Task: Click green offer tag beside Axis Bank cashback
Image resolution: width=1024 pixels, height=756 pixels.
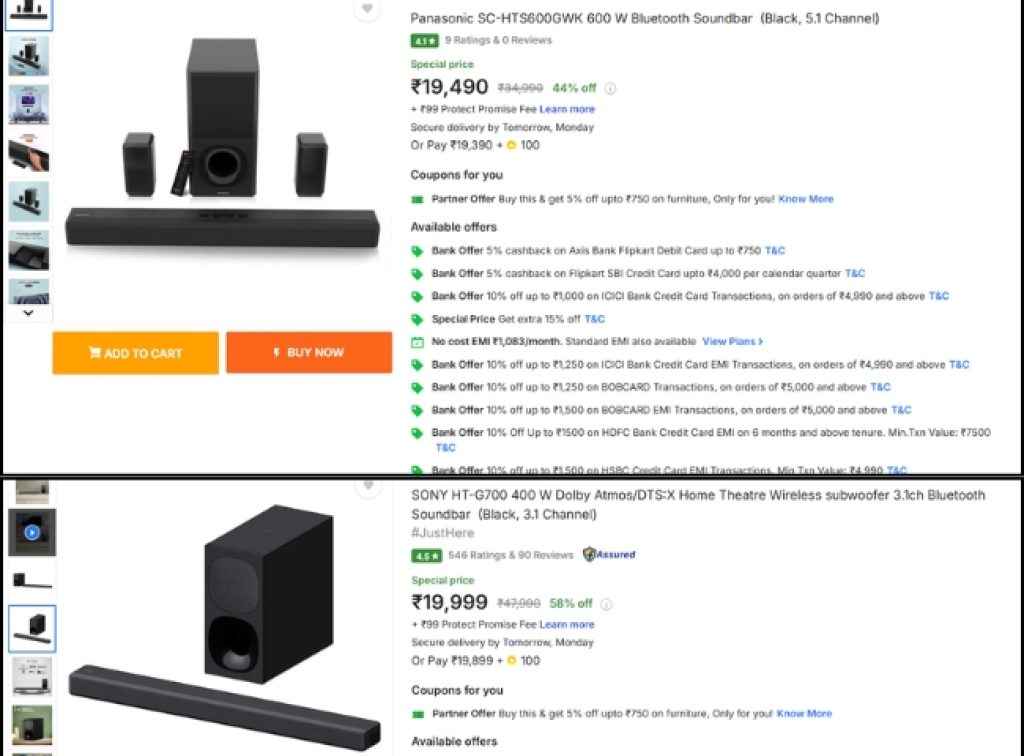Action: coord(415,250)
